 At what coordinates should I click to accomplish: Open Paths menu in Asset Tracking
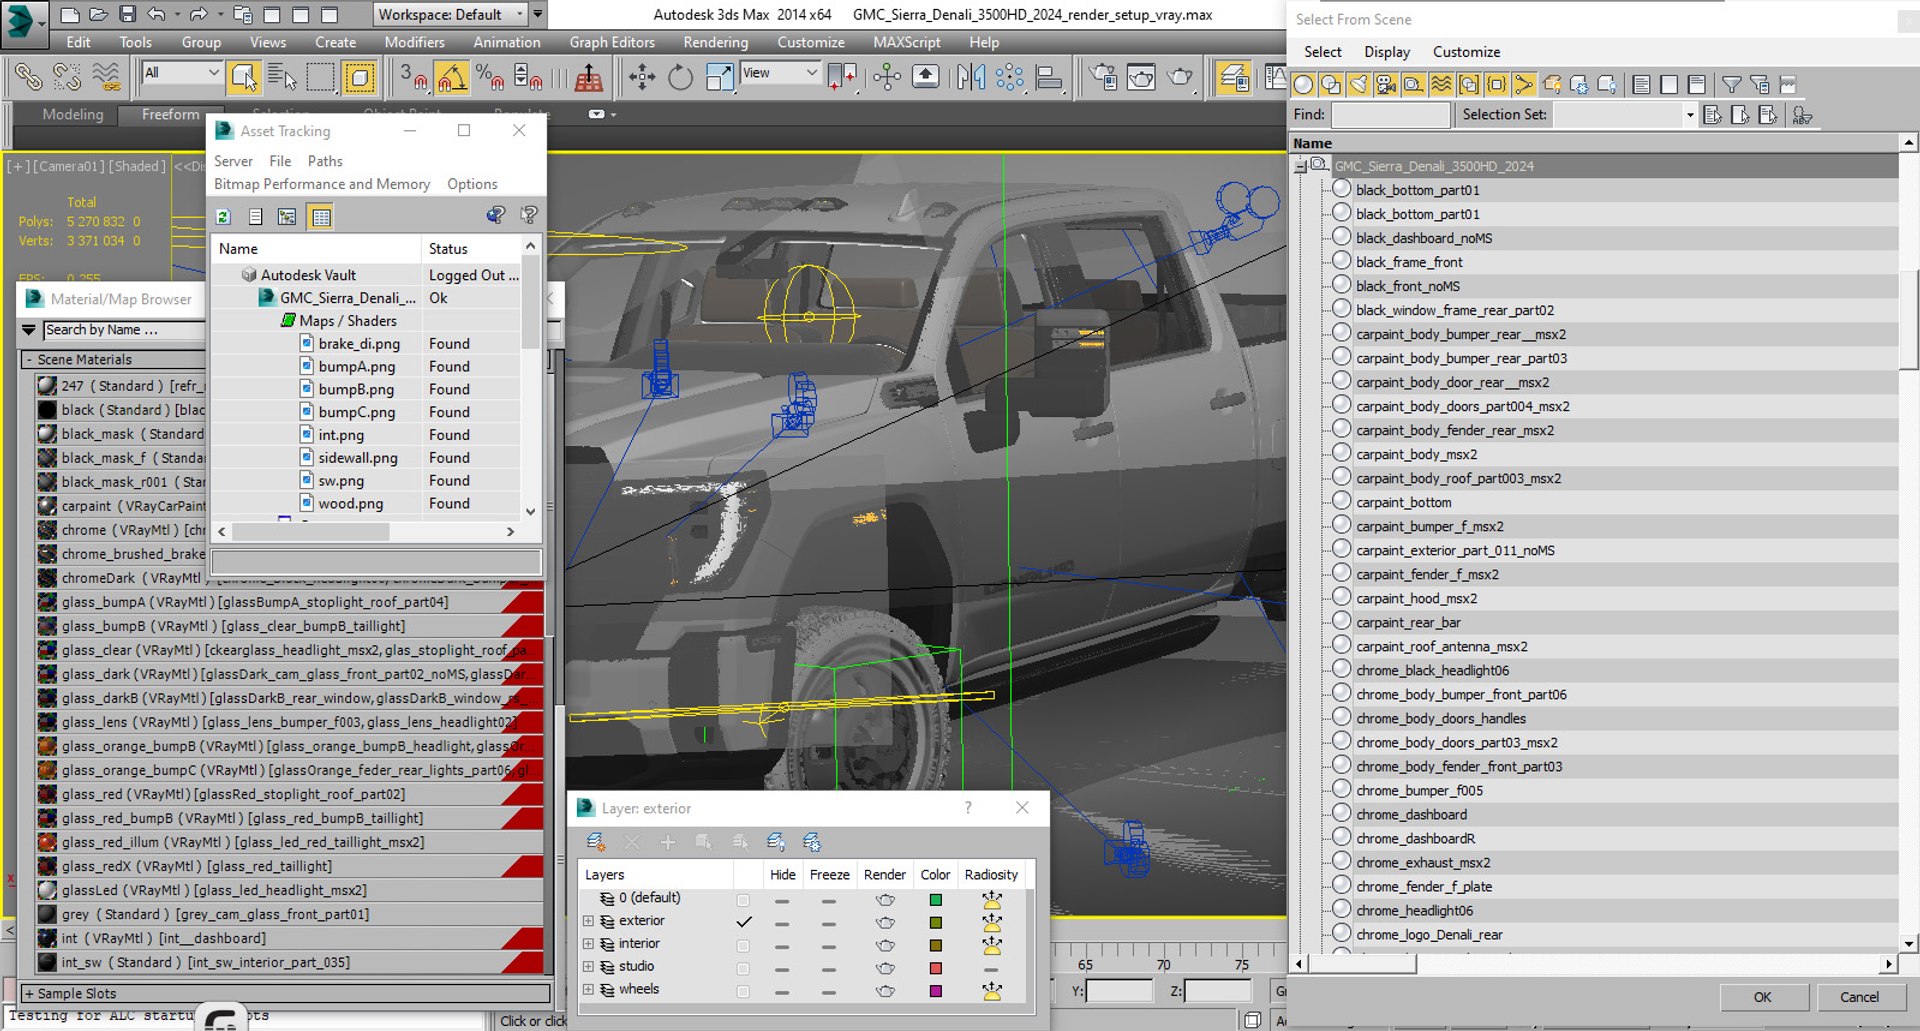point(325,161)
